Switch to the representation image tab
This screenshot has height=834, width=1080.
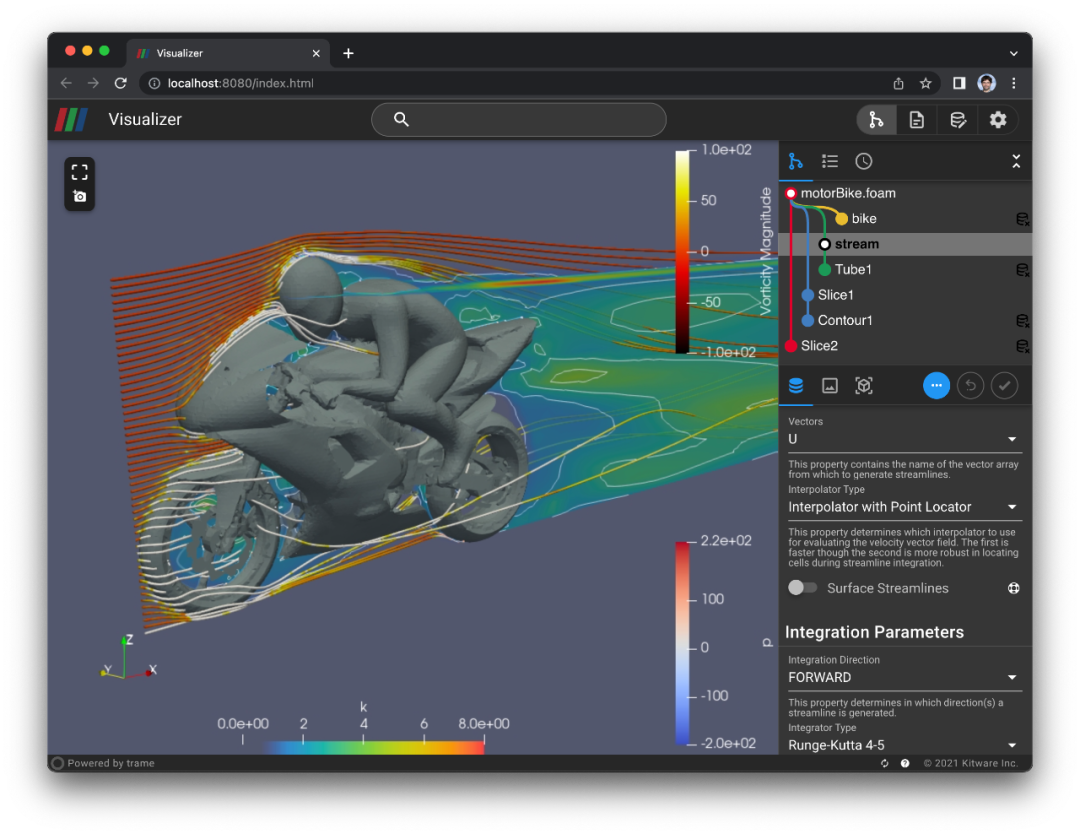click(x=829, y=386)
